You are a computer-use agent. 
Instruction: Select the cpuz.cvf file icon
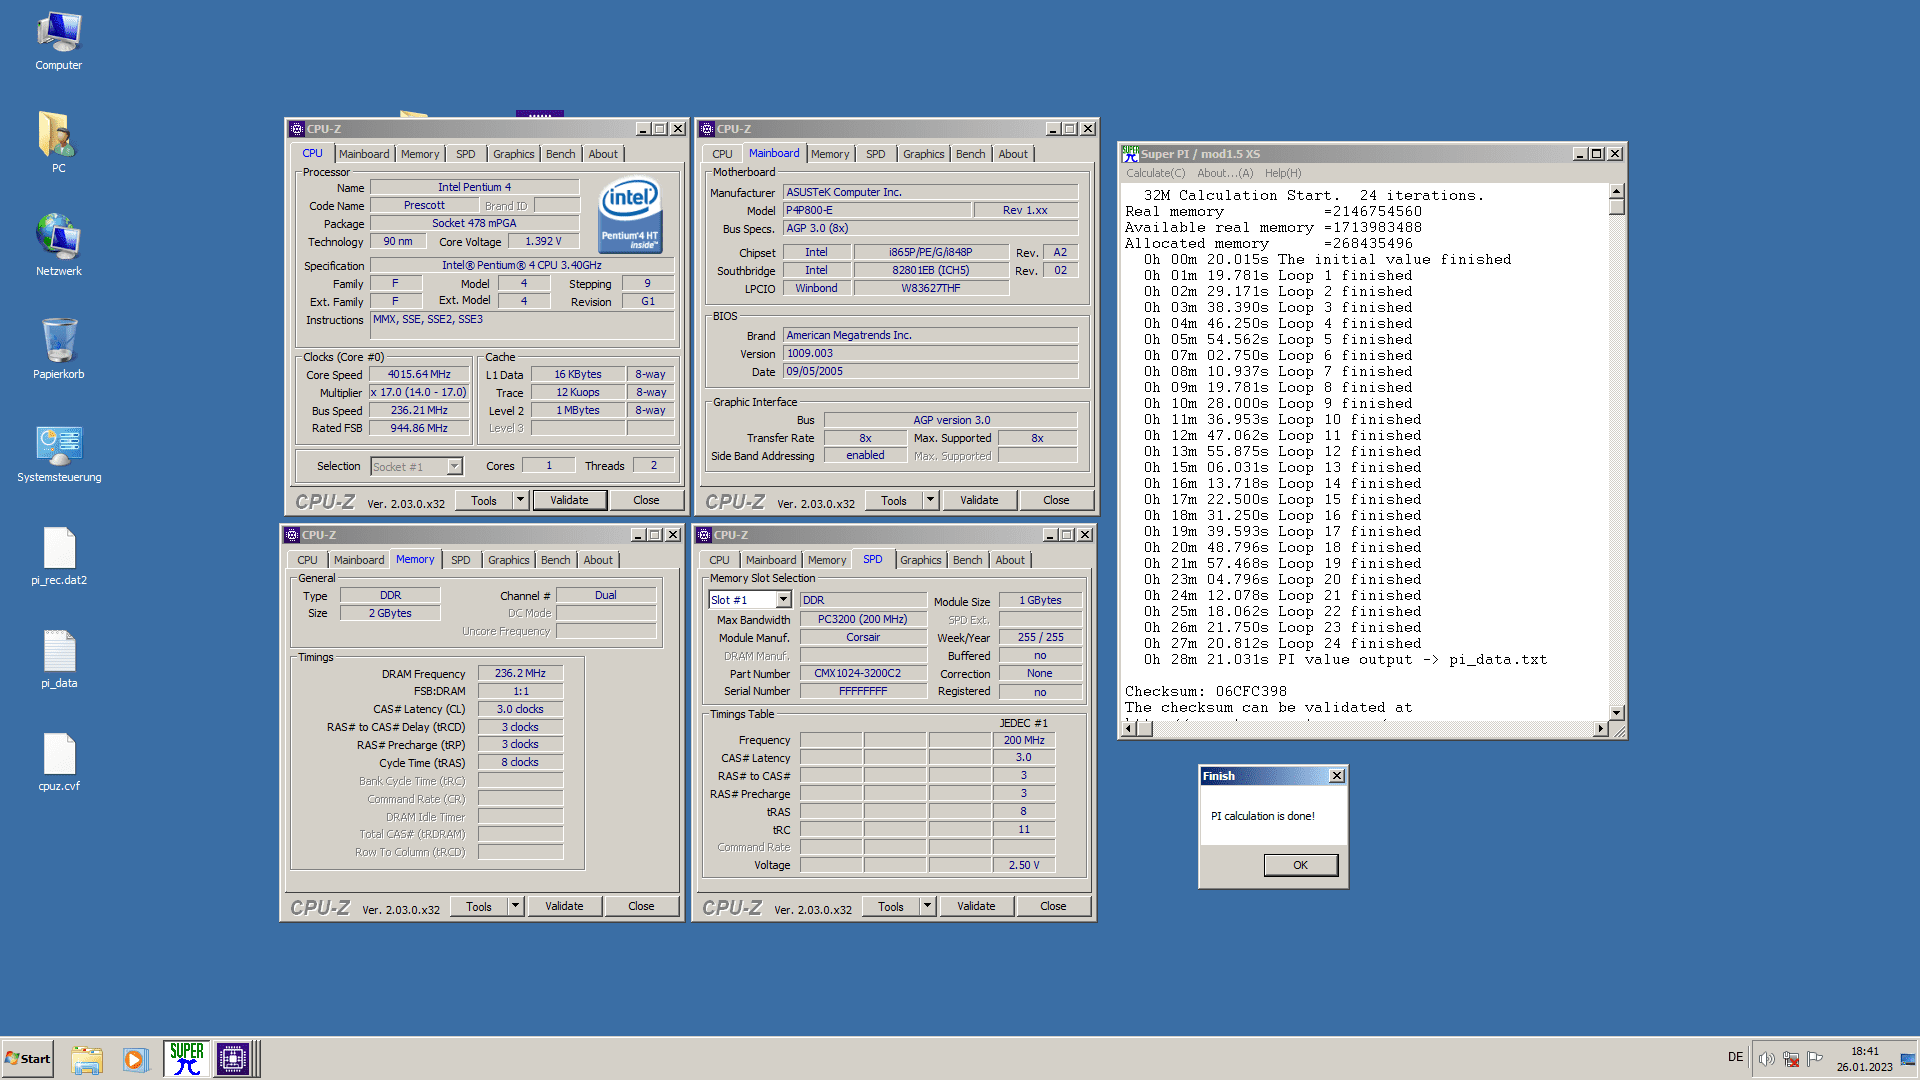coord(59,761)
